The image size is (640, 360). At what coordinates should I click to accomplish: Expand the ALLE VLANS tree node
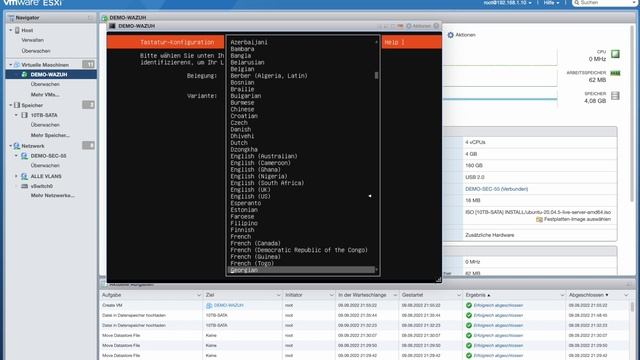(x=16, y=176)
